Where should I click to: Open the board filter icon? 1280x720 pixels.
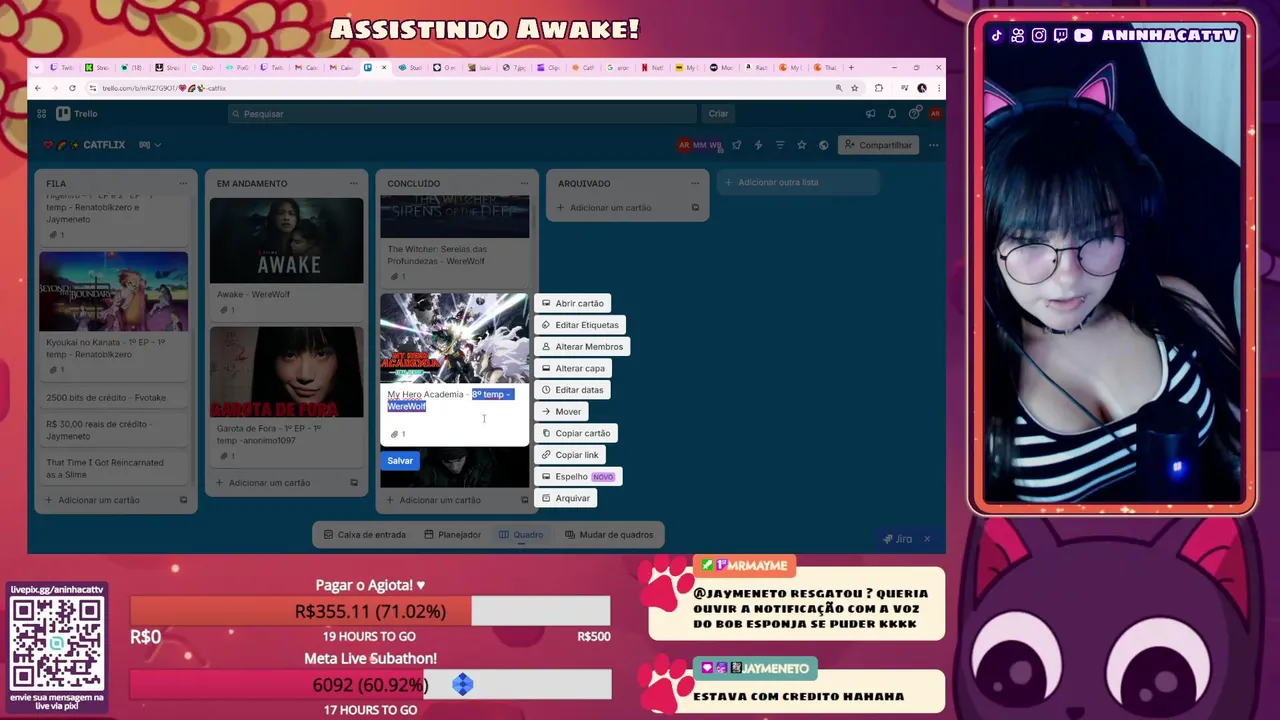coord(780,145)
